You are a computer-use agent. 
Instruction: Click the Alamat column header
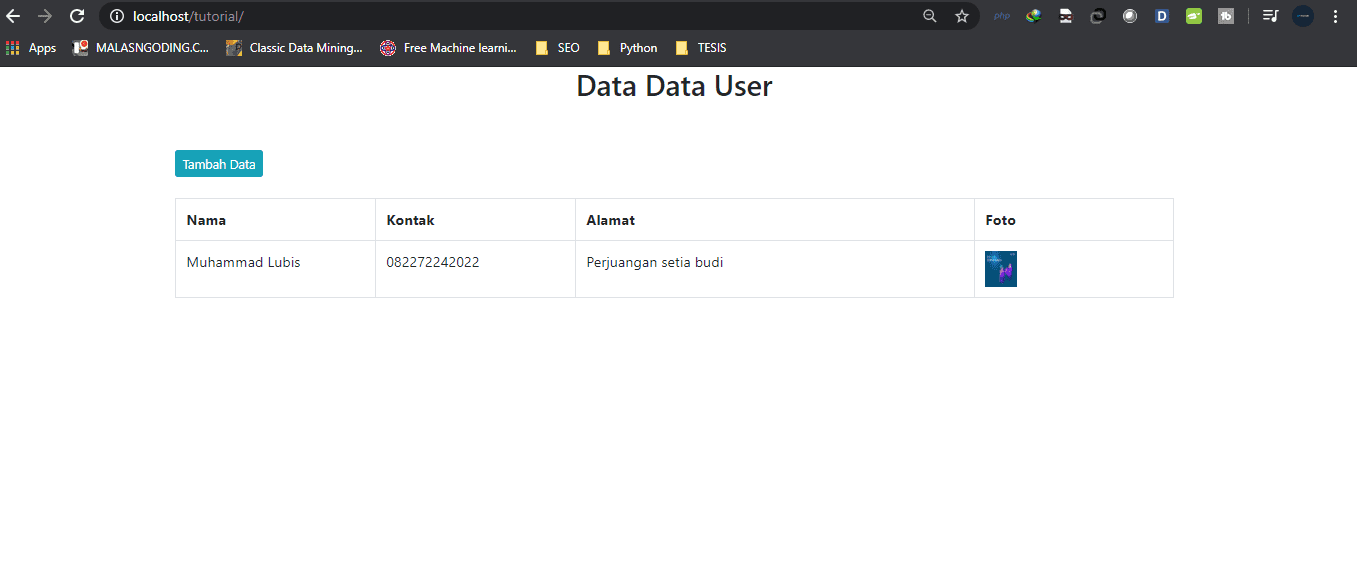click(775, 220)
